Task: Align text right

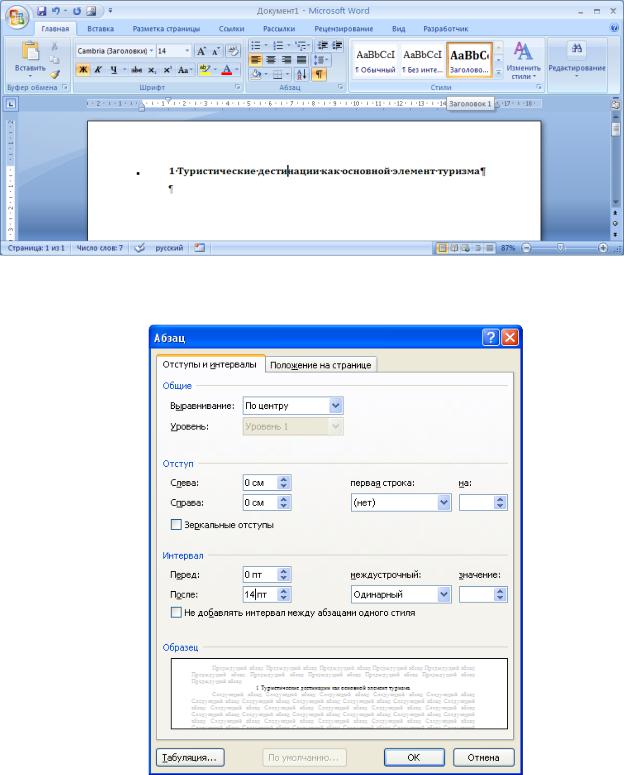Action: (286, 60)
